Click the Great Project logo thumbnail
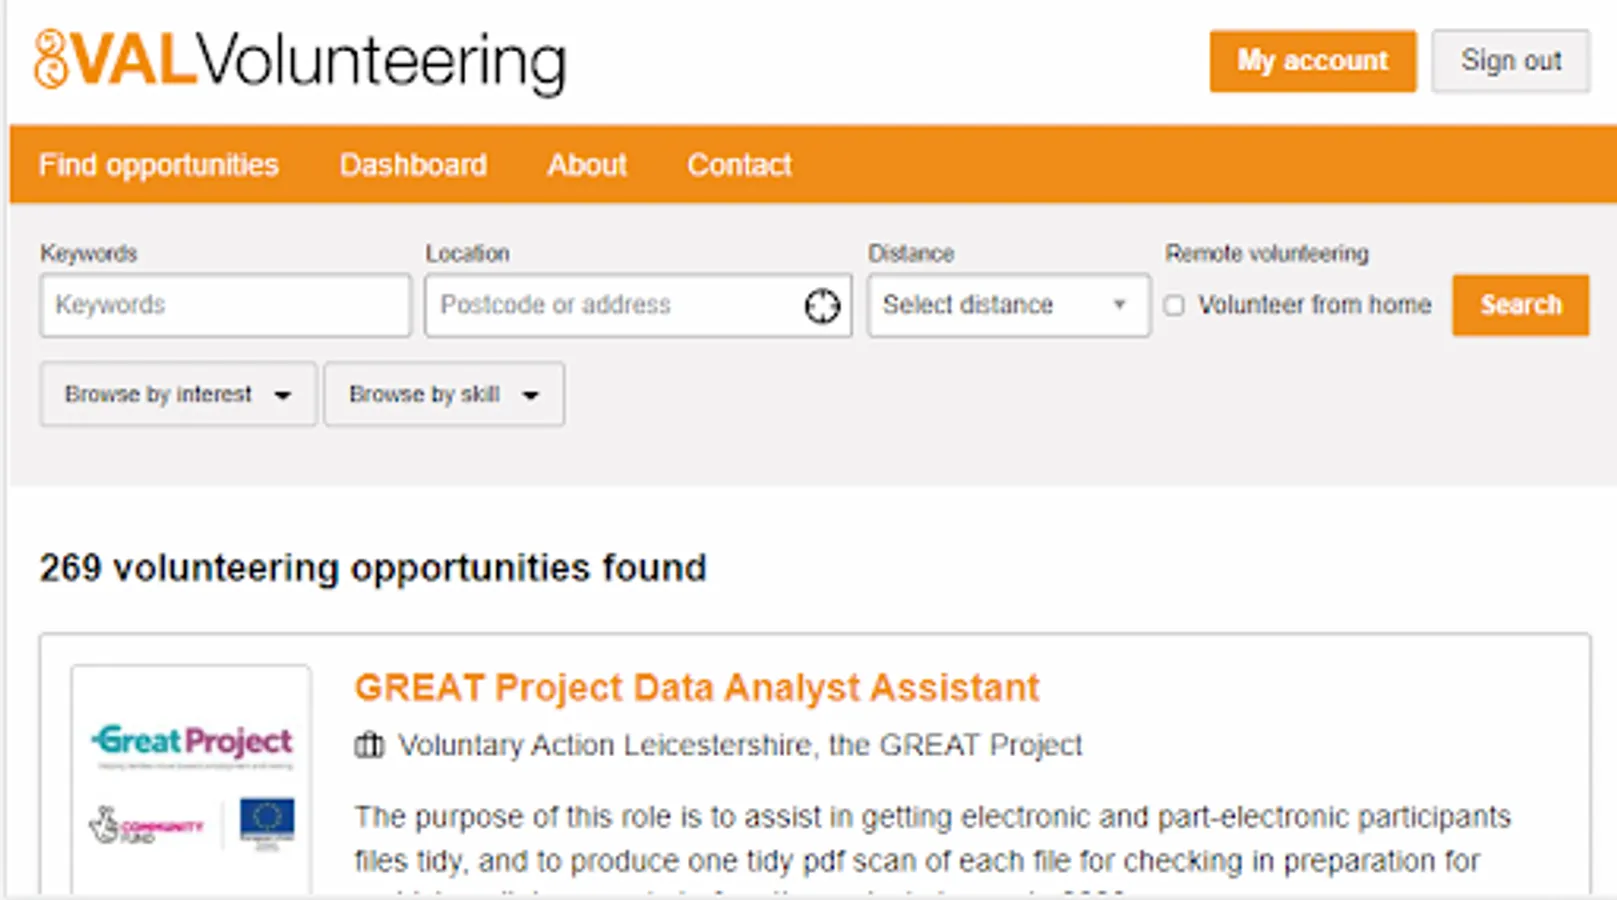1617x900 pixels. tap(193, 742)
